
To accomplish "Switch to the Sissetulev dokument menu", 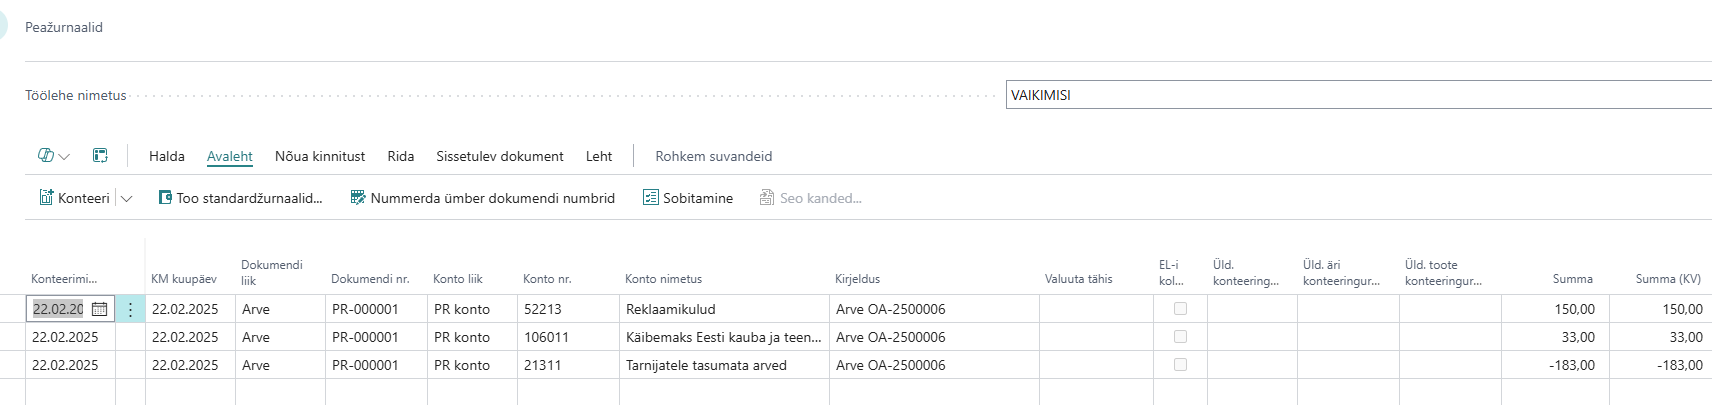I will pyautogui.click(x=500, y=156).
